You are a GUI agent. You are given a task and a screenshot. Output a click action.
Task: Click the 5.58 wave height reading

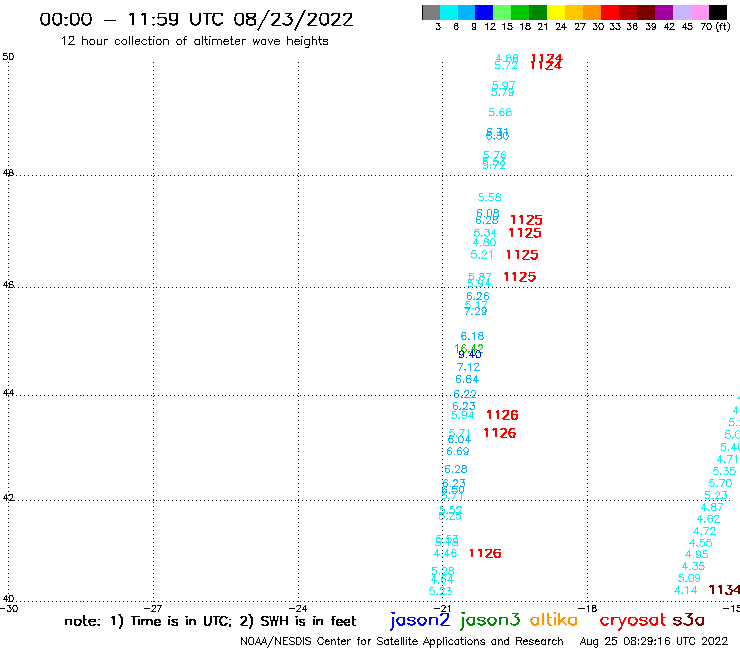[489, 197]
